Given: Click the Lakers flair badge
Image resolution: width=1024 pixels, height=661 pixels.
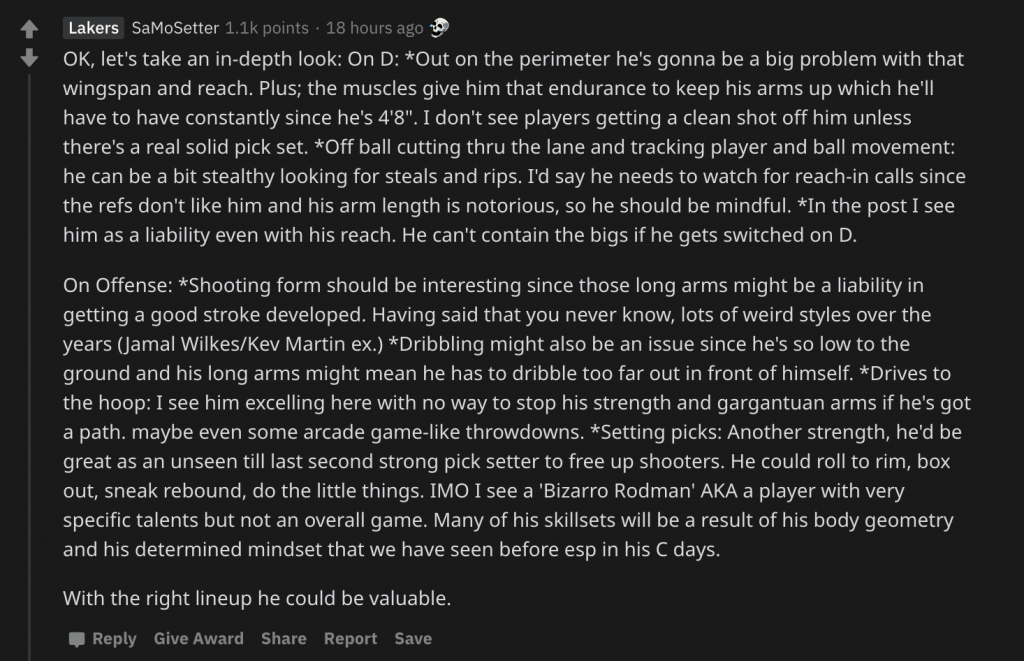Looking at the screenshot, I should 92,28.
